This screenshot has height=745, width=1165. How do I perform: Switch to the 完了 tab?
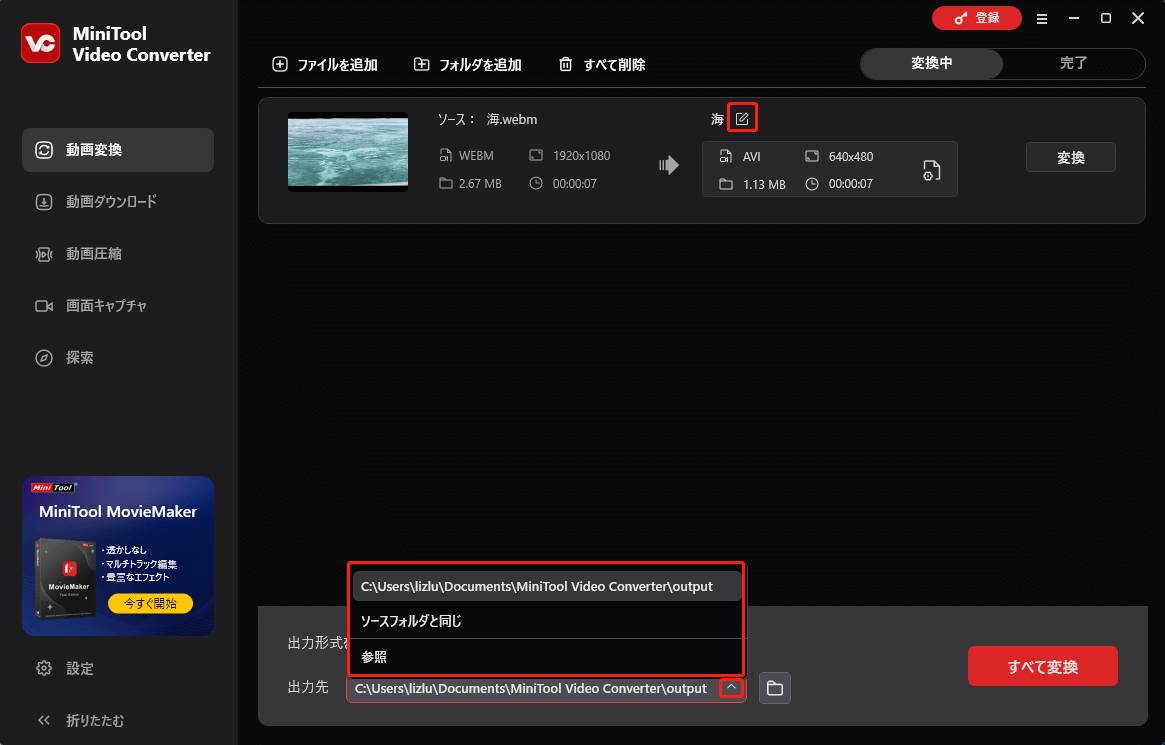pos(1074,63)
